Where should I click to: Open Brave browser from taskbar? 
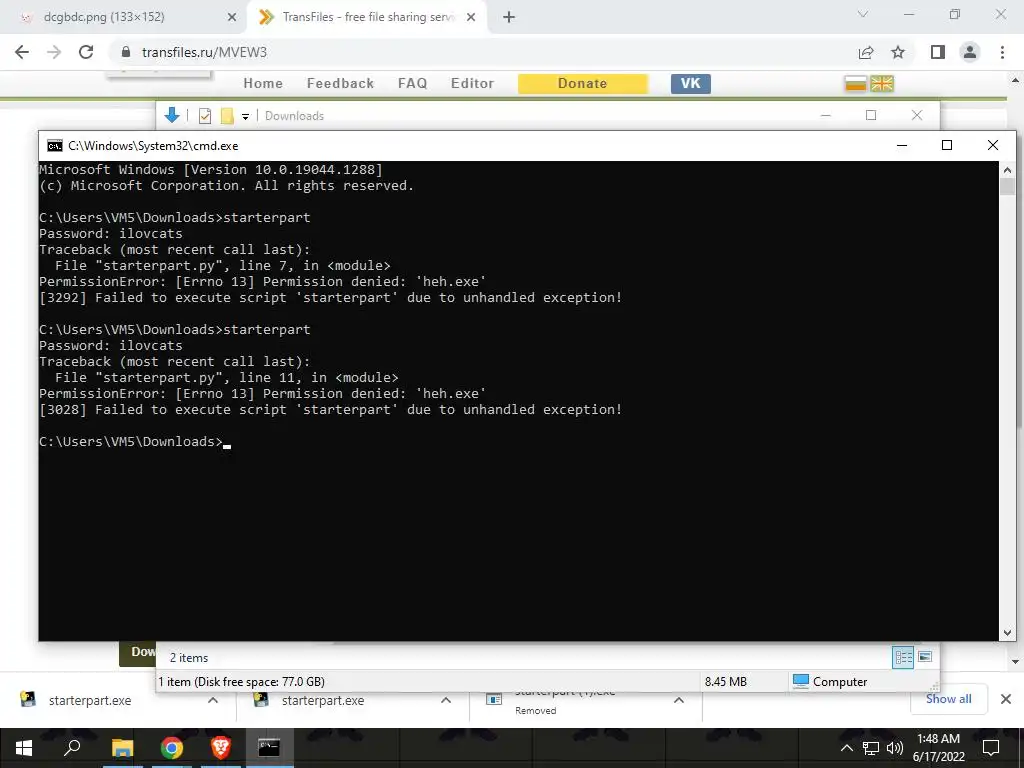[221, 748]
